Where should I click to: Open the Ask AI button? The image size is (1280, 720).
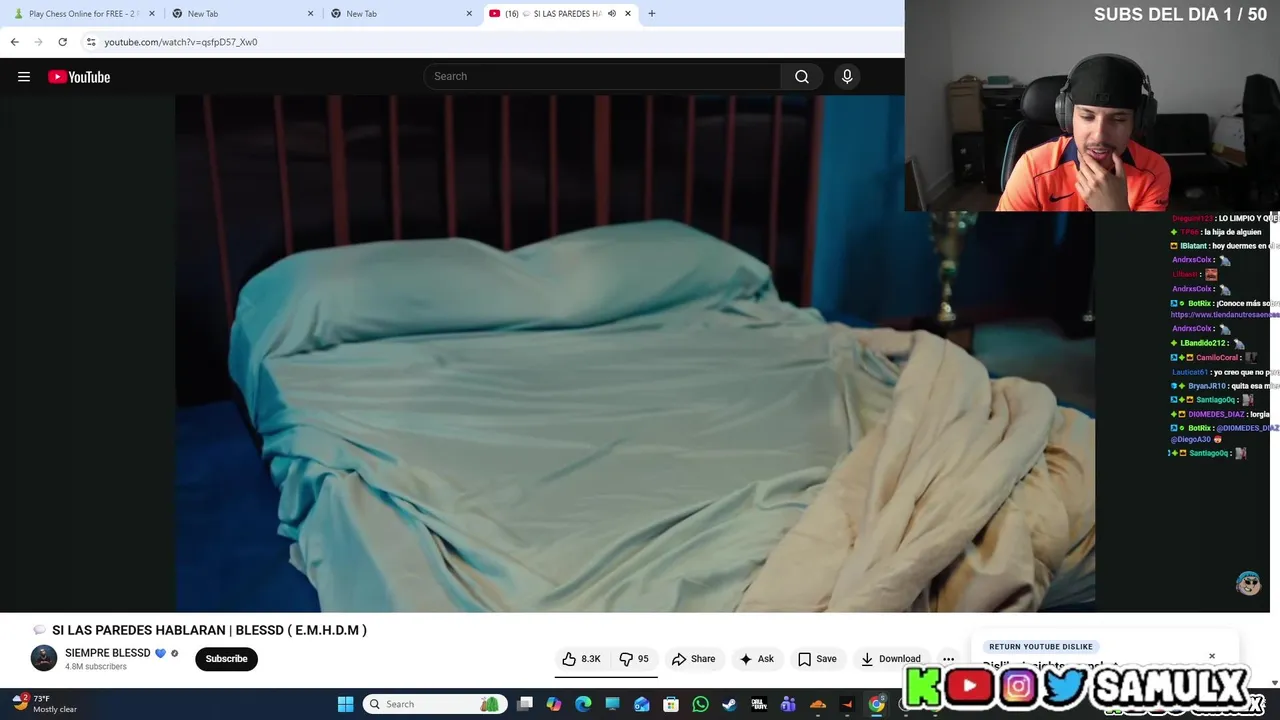pos(756,659)
